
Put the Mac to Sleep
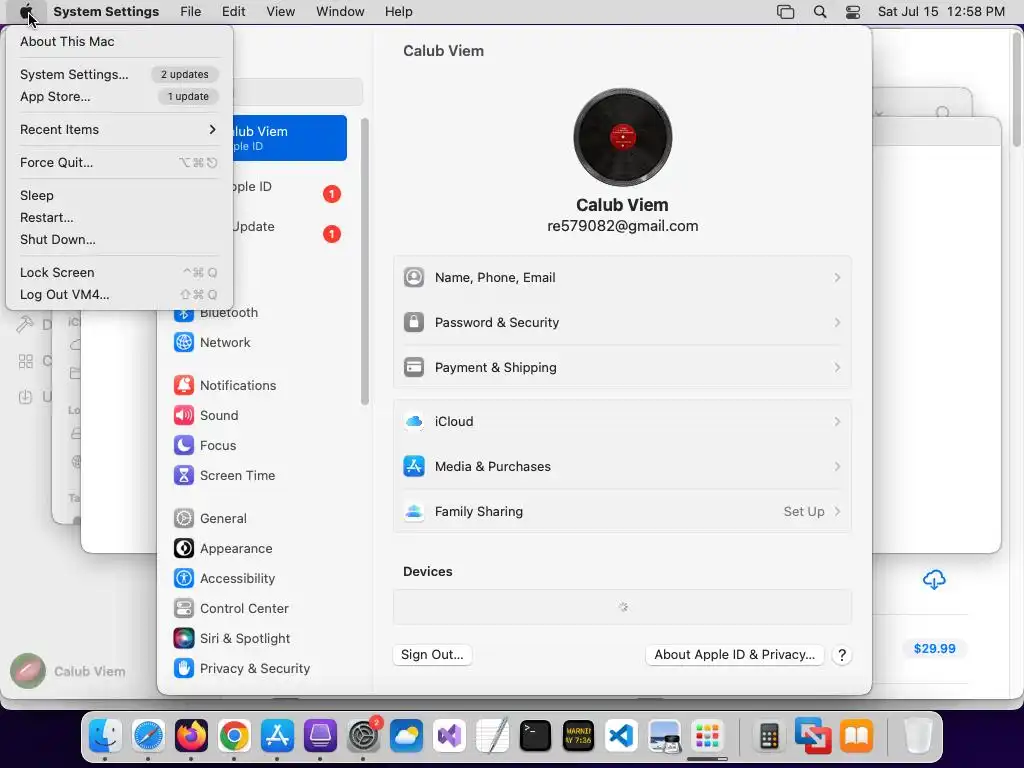click(119, 195)
